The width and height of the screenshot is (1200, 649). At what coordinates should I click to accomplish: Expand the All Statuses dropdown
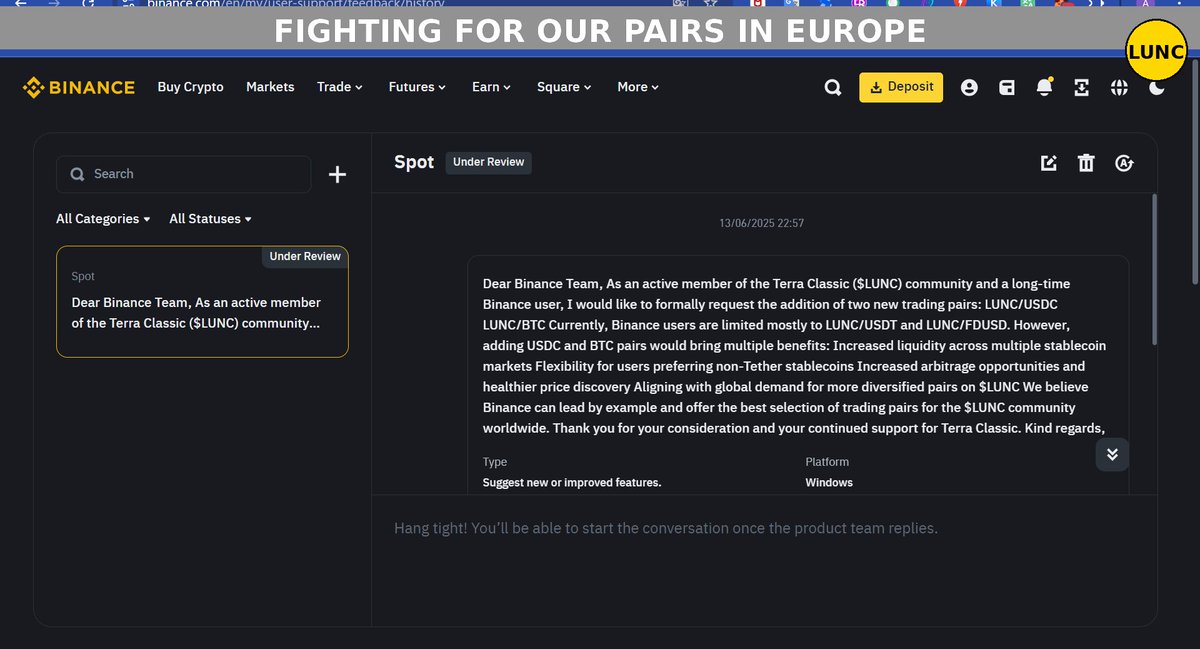[x=210, y=219]
